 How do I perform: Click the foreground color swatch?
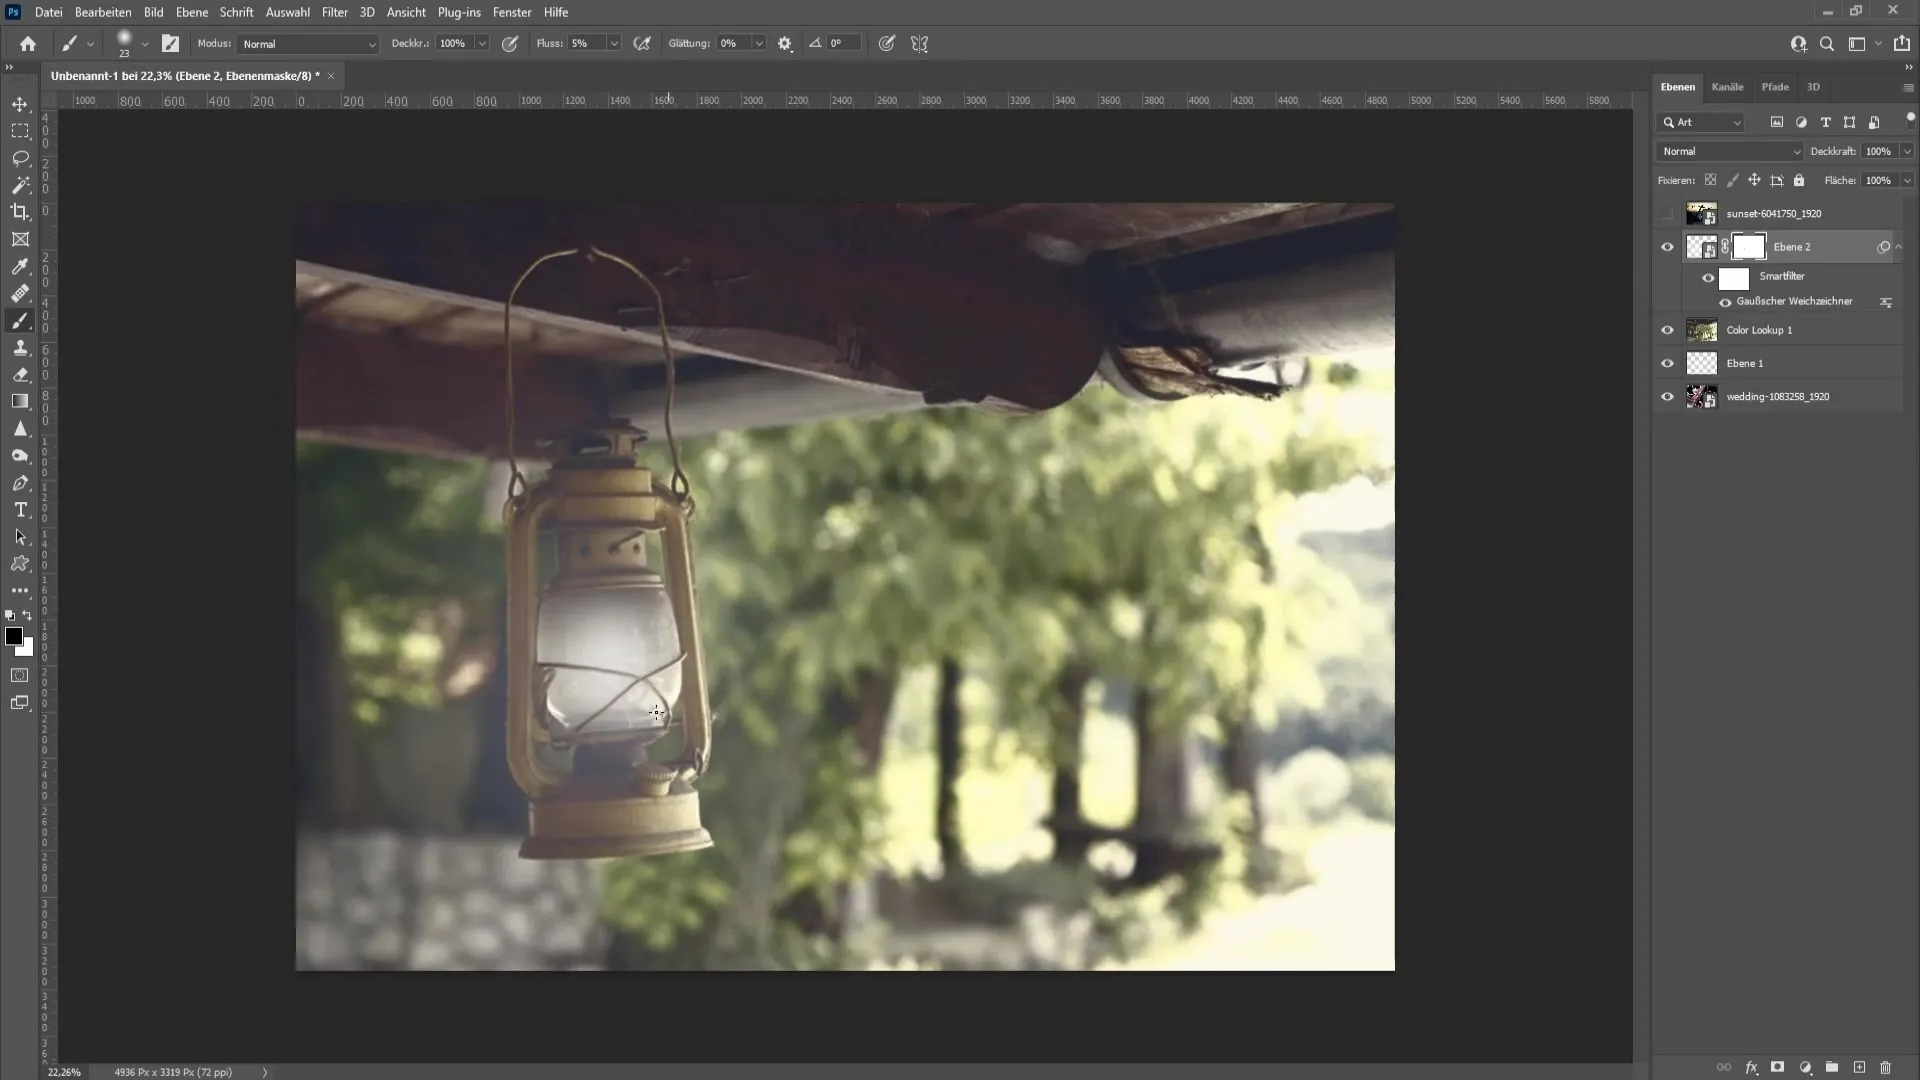click(x=13, y=637)
